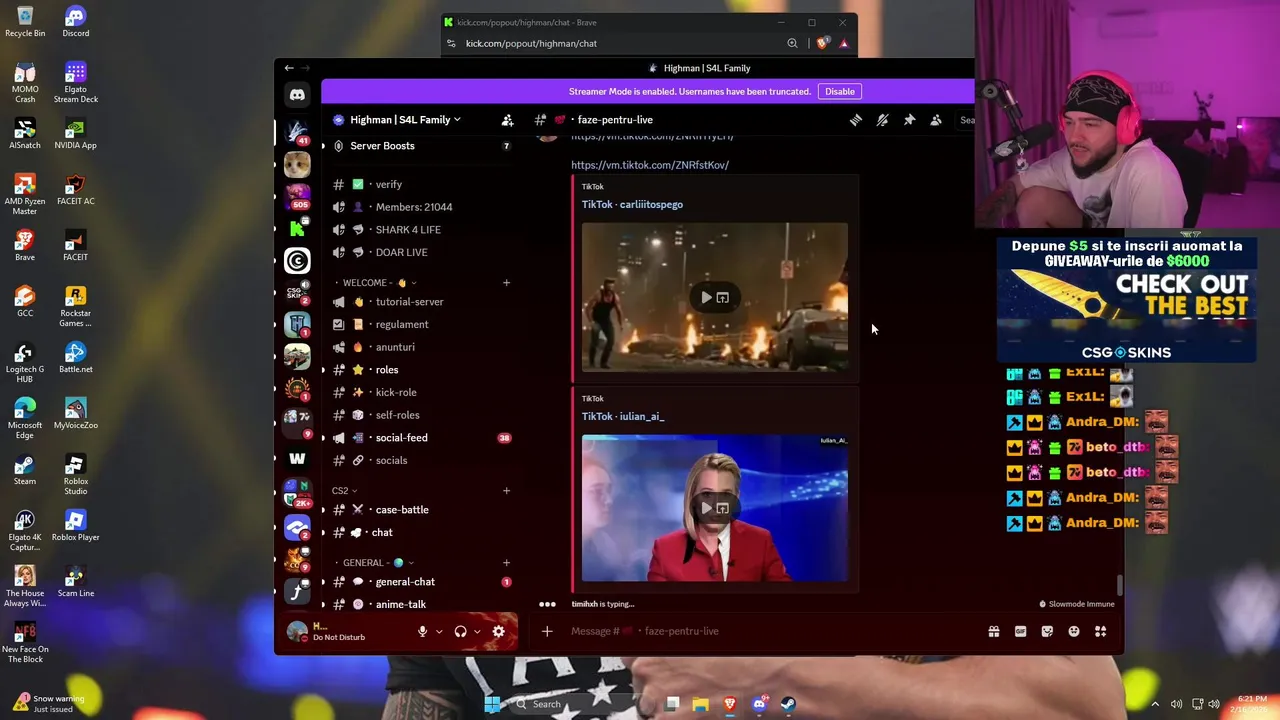Open Discord direct messages home icon
The height and width of the screenshot is (720, 1280).
click(297, 95)
